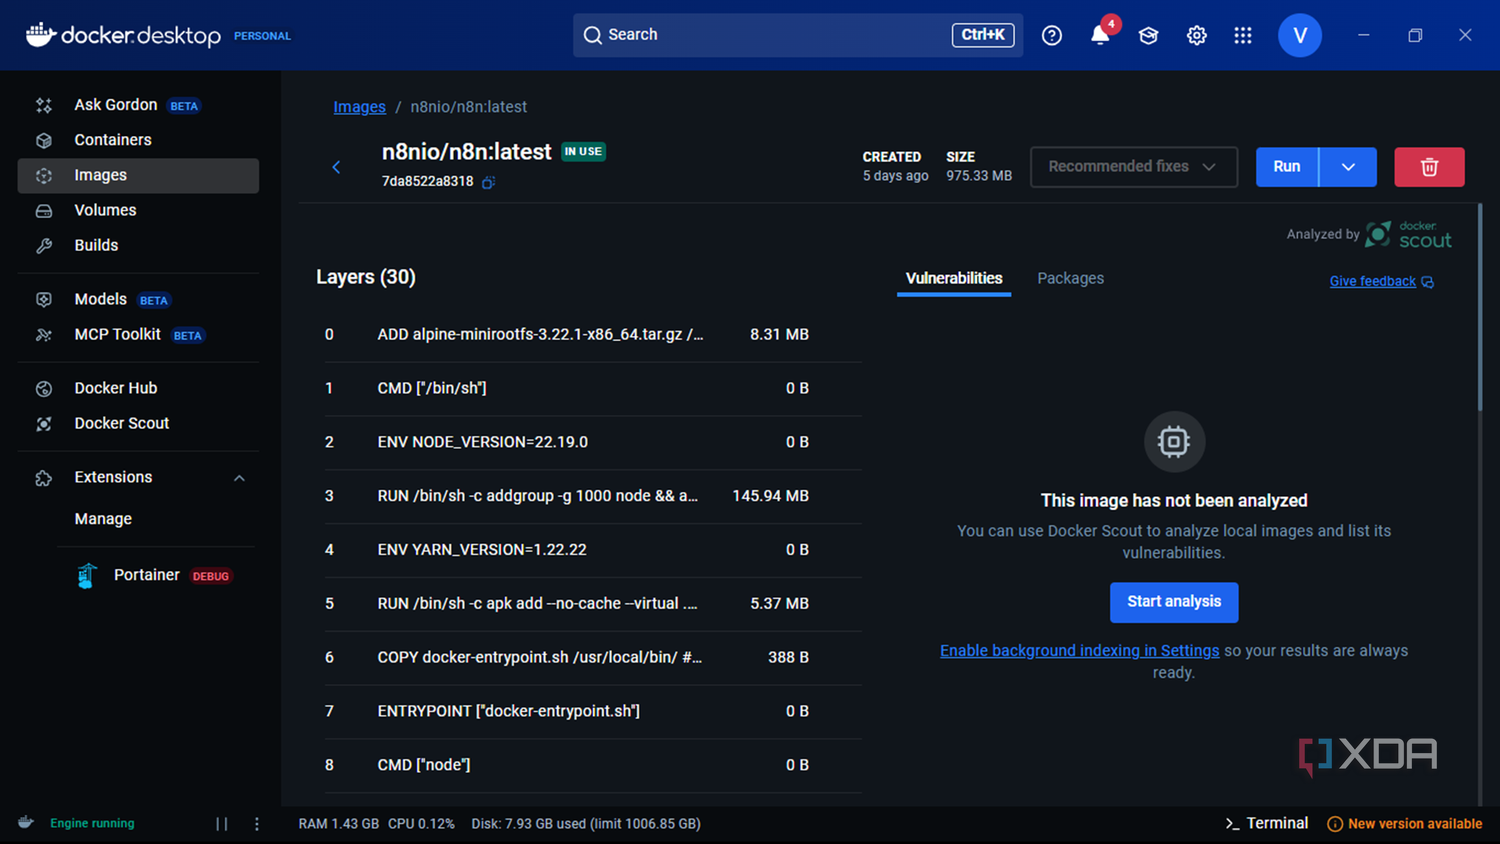This screenshot has height=844, width=1500.
Task: Click the Docker whale engine icon
Action: pos(26,823)
